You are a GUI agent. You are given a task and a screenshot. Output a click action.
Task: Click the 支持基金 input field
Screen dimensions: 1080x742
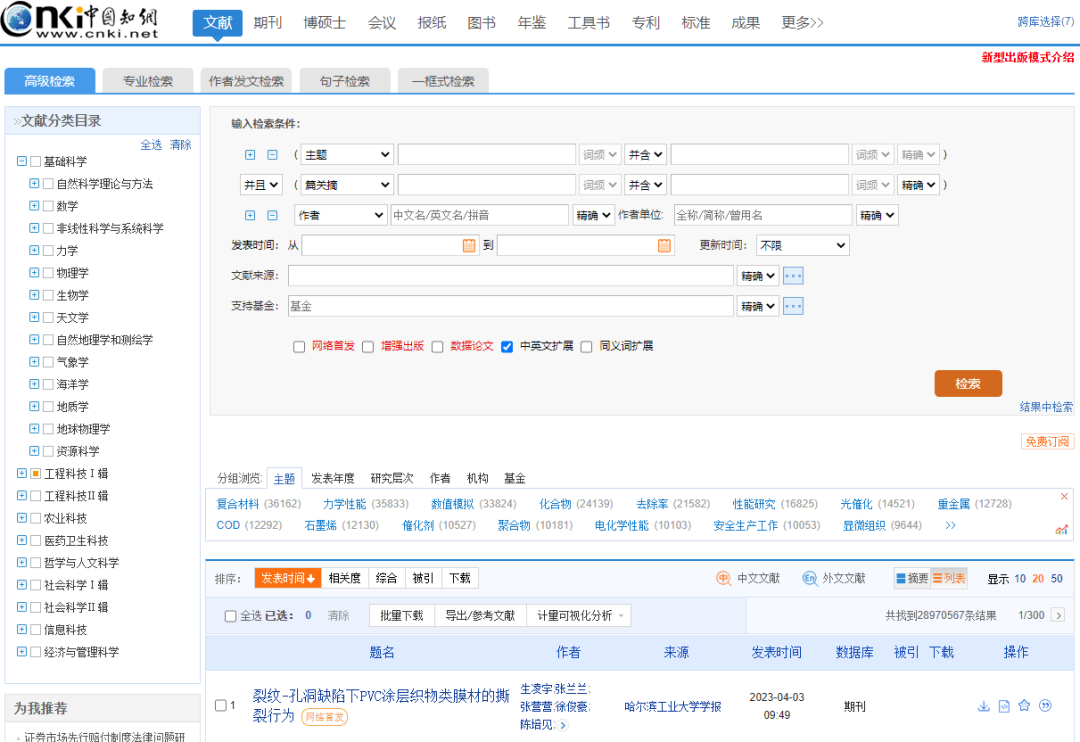tap(510, 306)
